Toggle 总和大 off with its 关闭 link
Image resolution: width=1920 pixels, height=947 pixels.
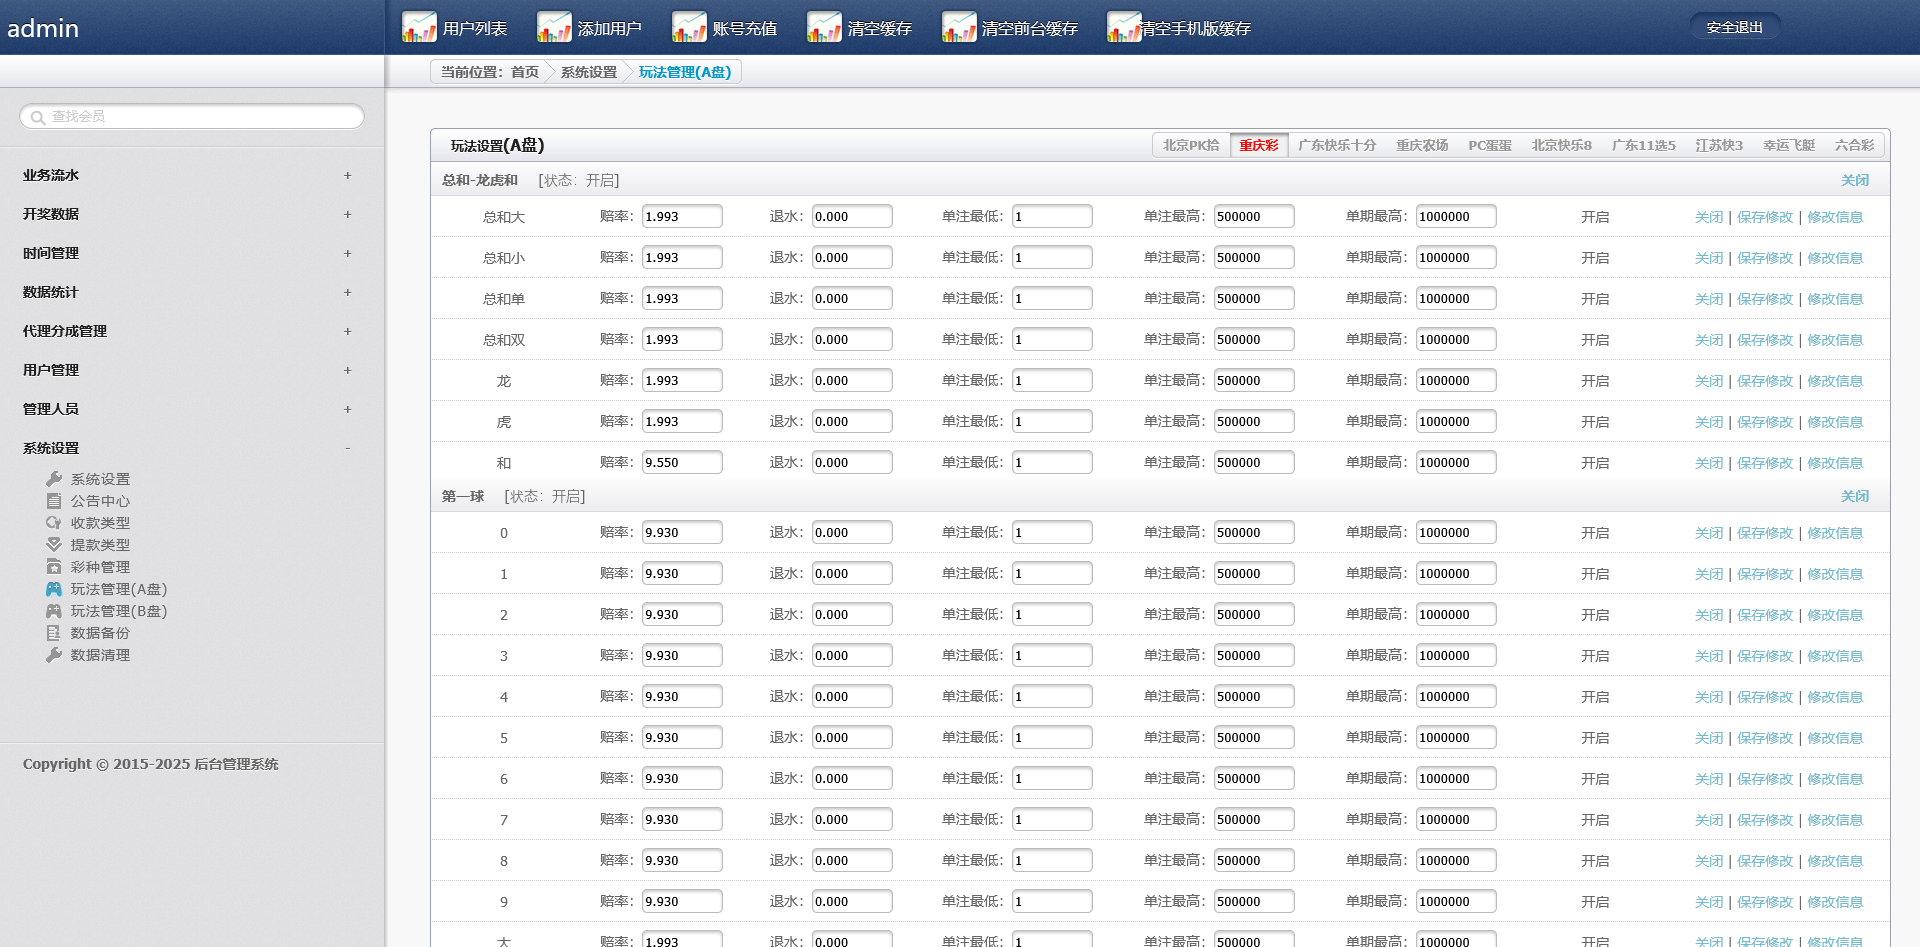pyautogui.click(x=1708, y=217)
